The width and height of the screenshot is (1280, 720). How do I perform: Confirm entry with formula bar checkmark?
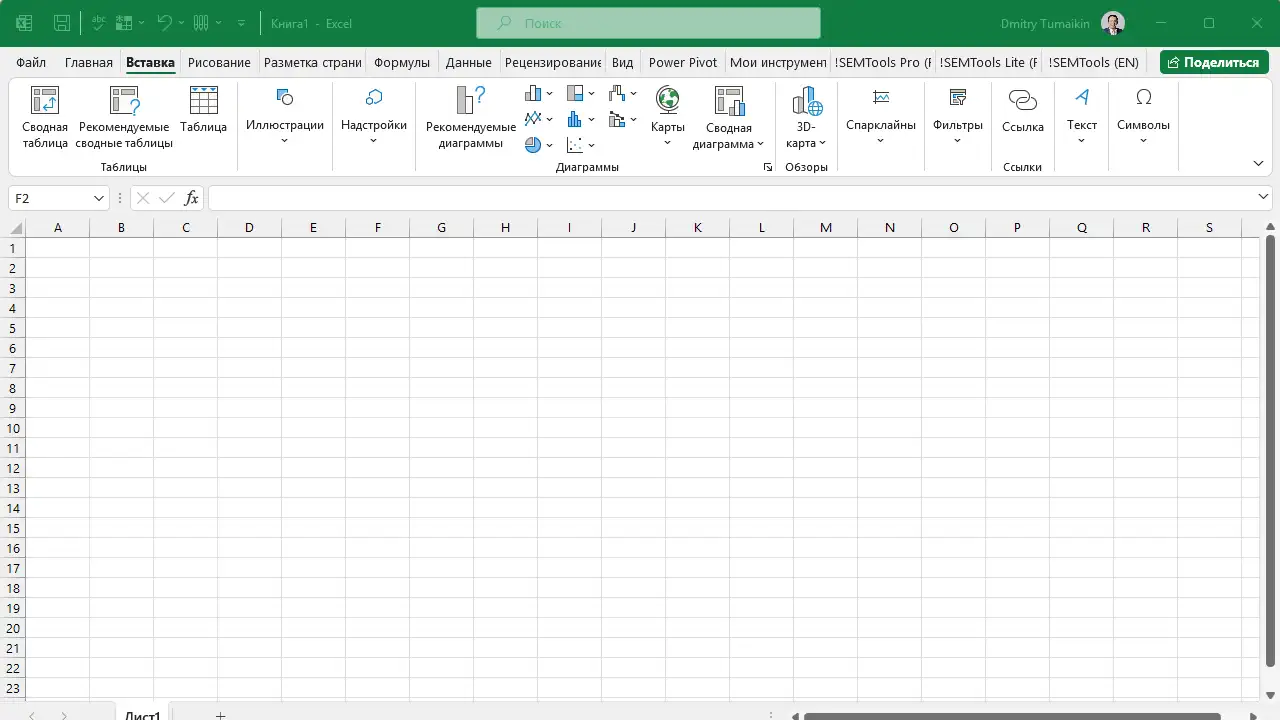tap(167, 199)
